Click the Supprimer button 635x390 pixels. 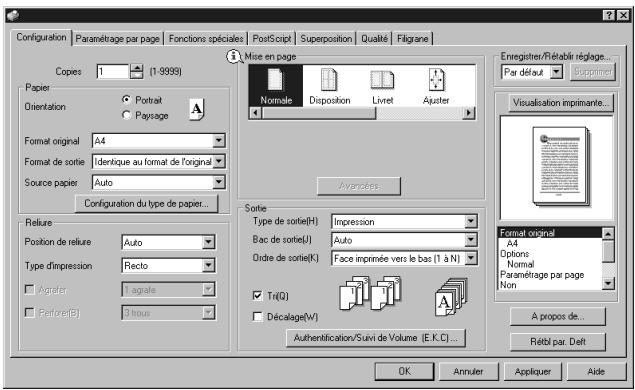[593, 72]
